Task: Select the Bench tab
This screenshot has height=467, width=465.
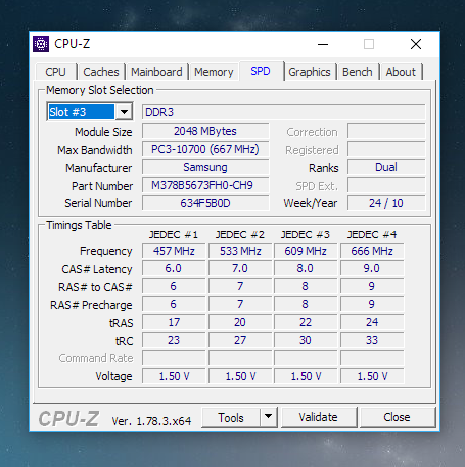Action: click(357, 72)
